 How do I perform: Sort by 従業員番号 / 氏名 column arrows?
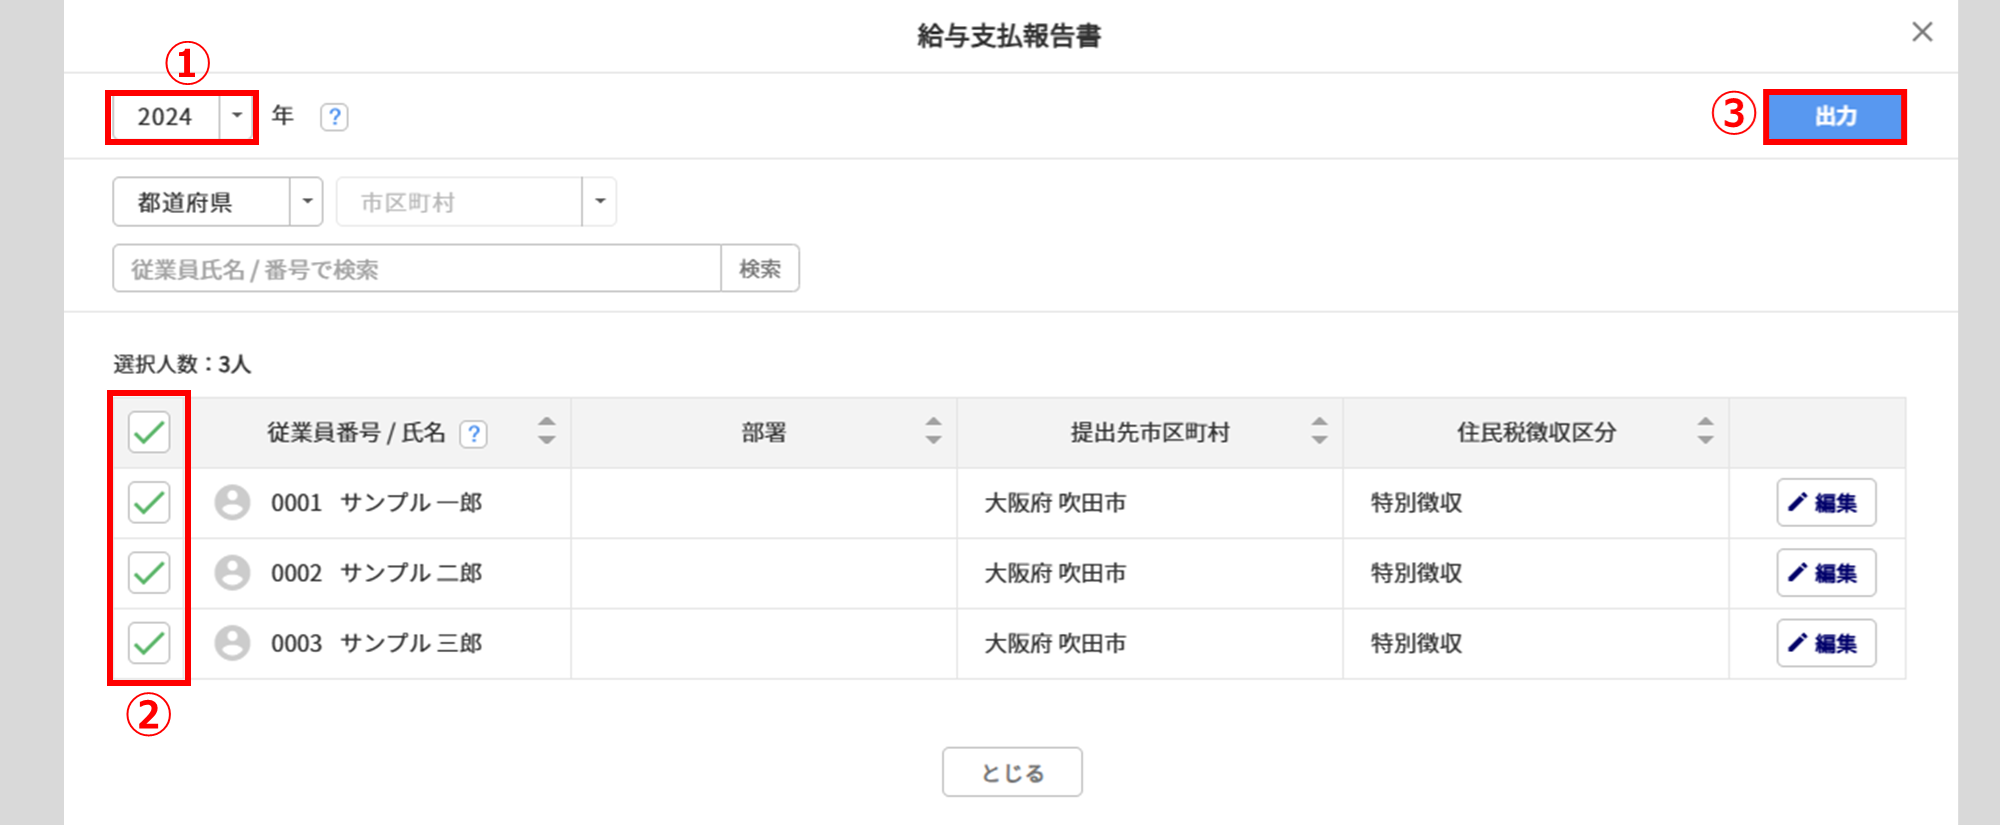(546, 431)
